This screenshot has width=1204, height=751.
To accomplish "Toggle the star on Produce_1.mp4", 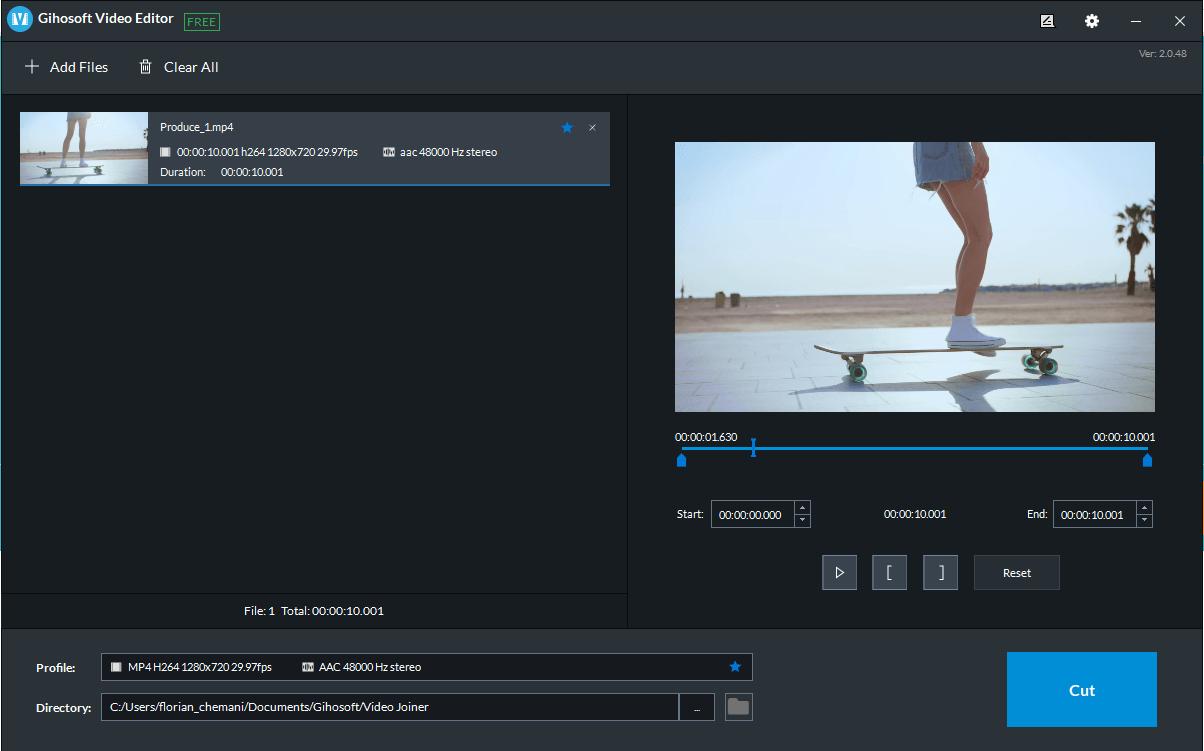I will (x=567, y=128).
